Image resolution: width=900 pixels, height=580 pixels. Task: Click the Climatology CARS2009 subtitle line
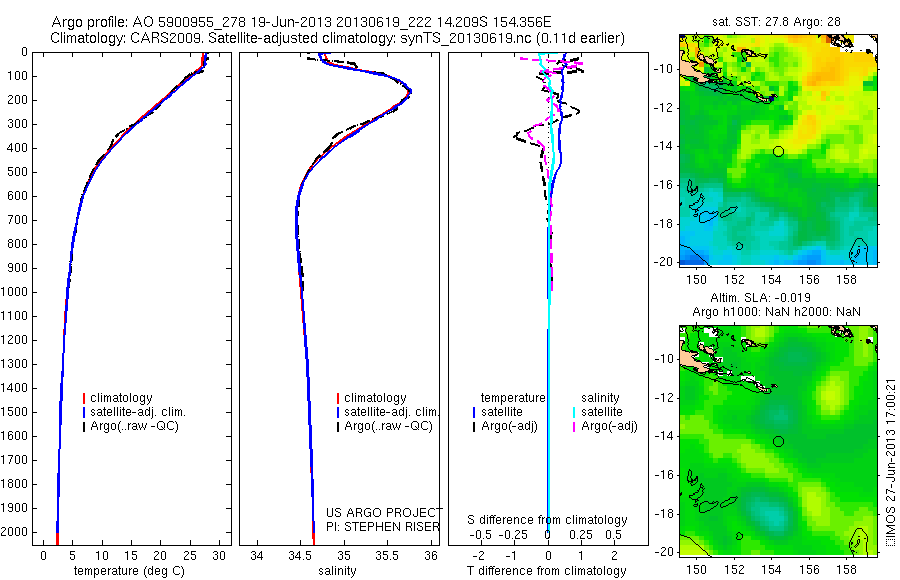(338, 38)
